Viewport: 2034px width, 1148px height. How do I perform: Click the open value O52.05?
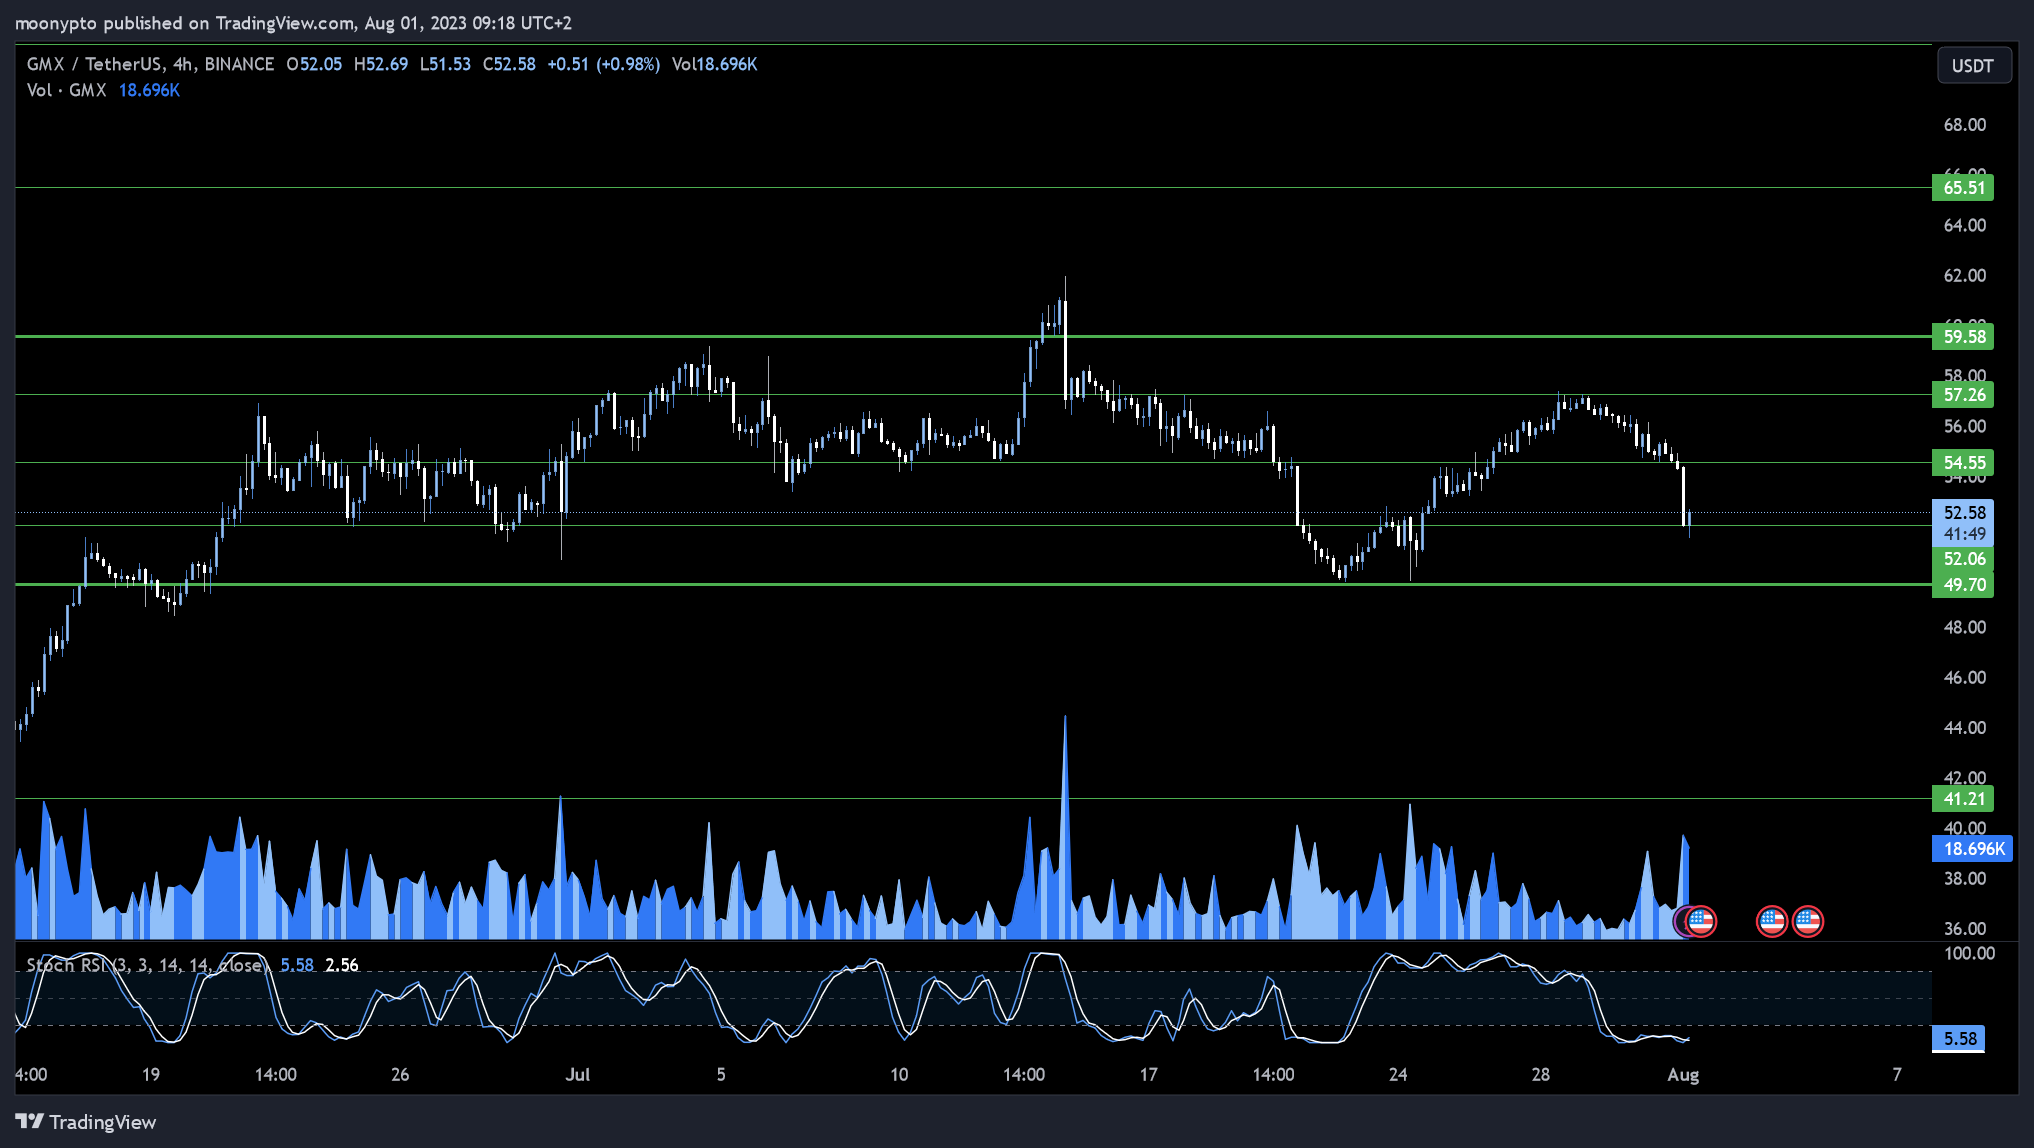click(x=314, y=64)
